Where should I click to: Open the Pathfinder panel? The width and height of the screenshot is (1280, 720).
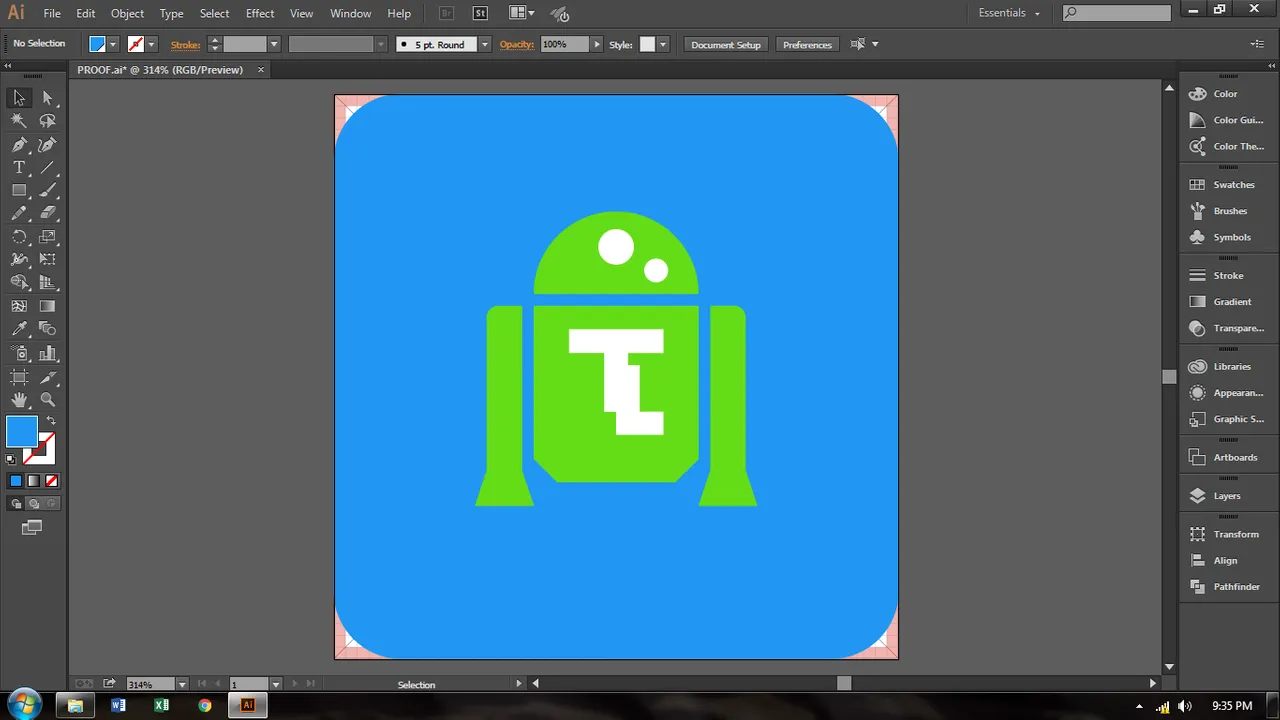(1225, 587)
